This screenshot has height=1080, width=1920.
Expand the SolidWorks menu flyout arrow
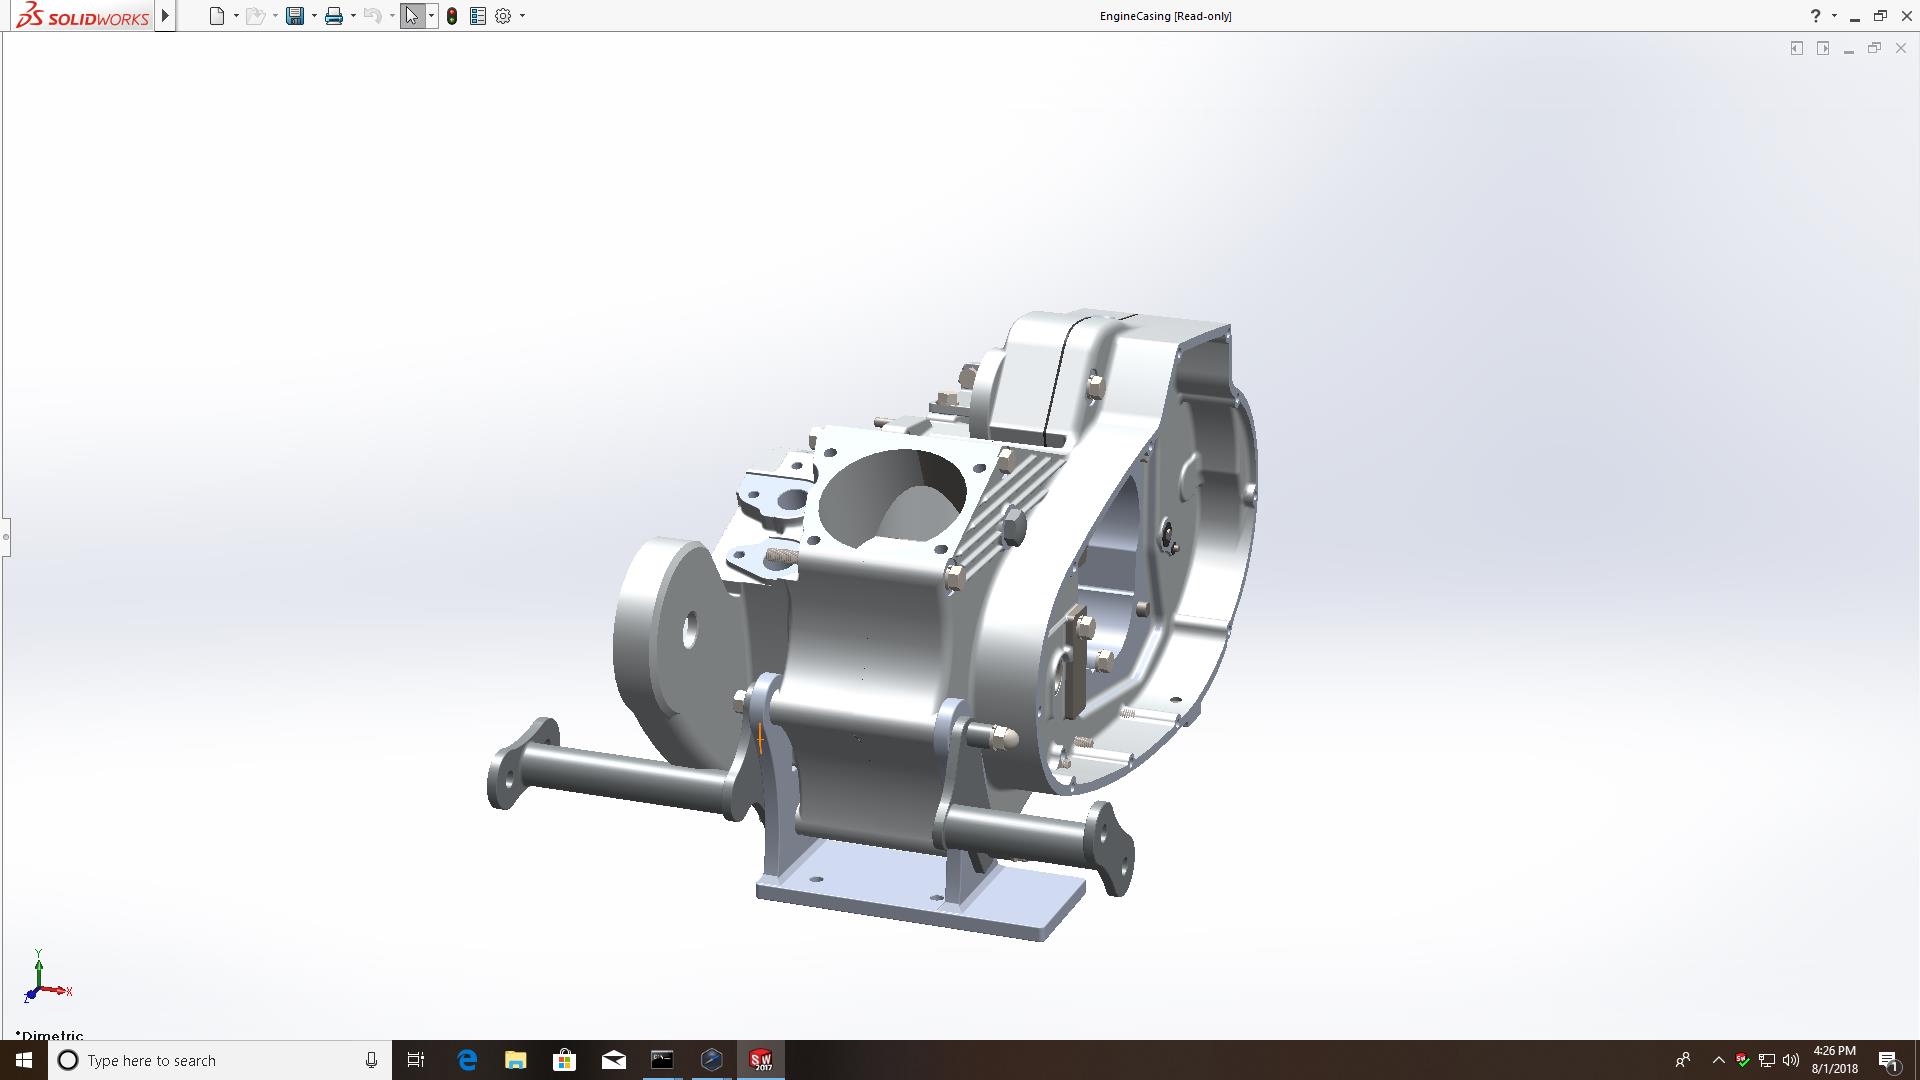166,16
